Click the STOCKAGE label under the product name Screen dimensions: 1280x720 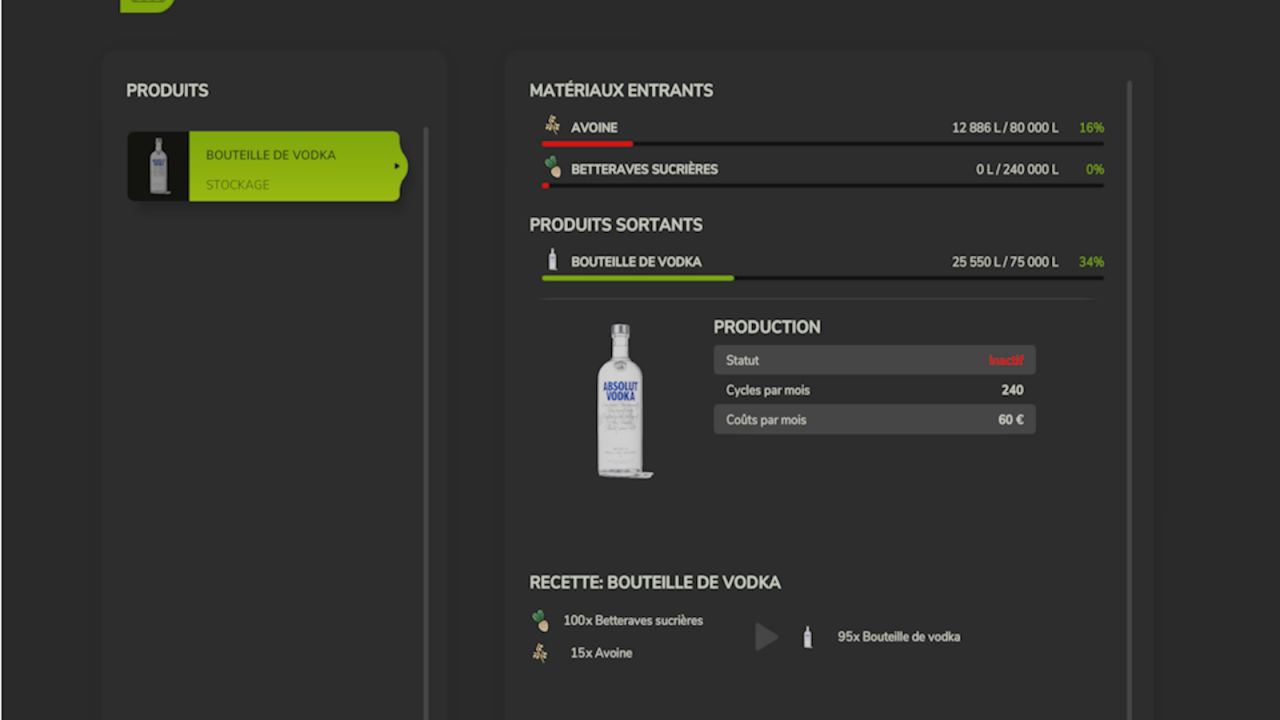click(238, 185)
